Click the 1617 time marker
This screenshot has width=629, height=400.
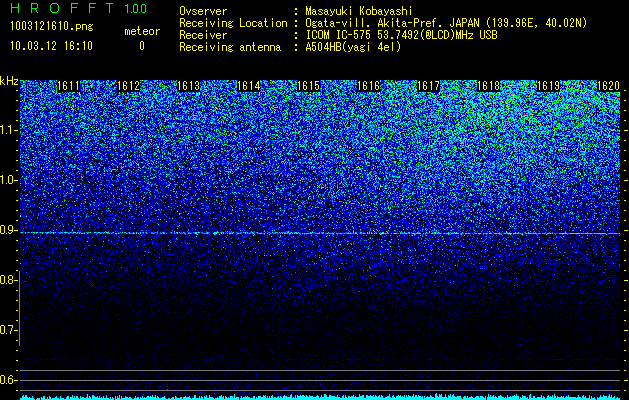tap(428, 86)
